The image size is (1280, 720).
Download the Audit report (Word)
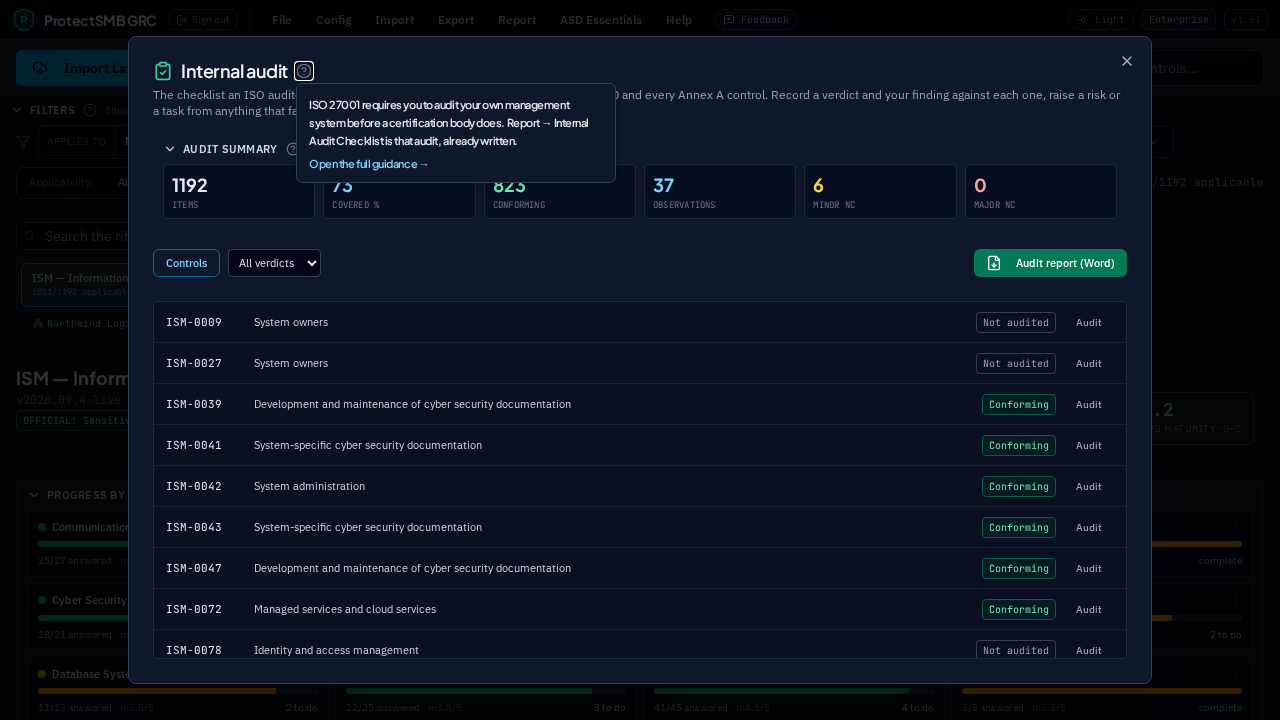pos(1050,263)
